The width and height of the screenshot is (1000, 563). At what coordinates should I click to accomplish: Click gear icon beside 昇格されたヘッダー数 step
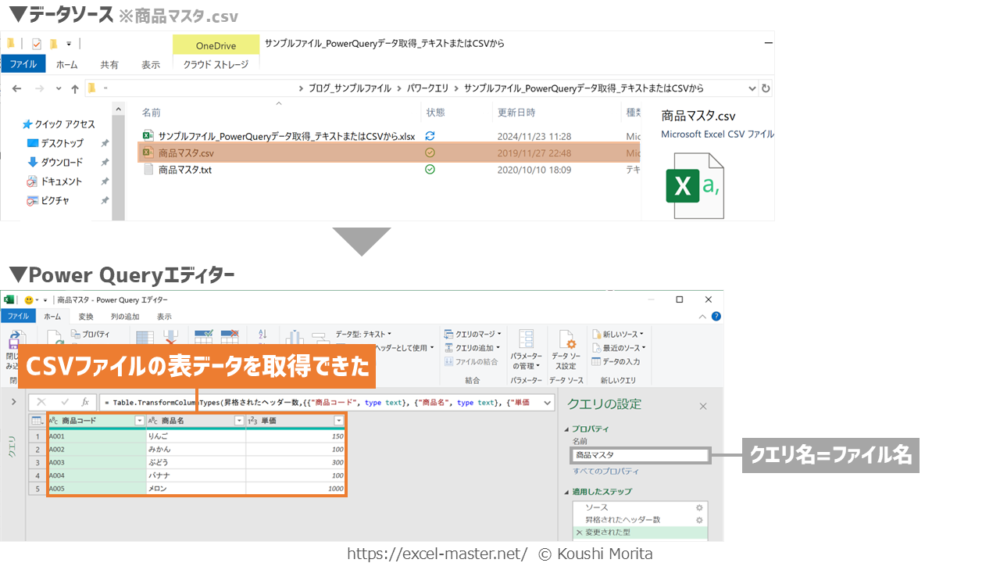click(699, 520)
